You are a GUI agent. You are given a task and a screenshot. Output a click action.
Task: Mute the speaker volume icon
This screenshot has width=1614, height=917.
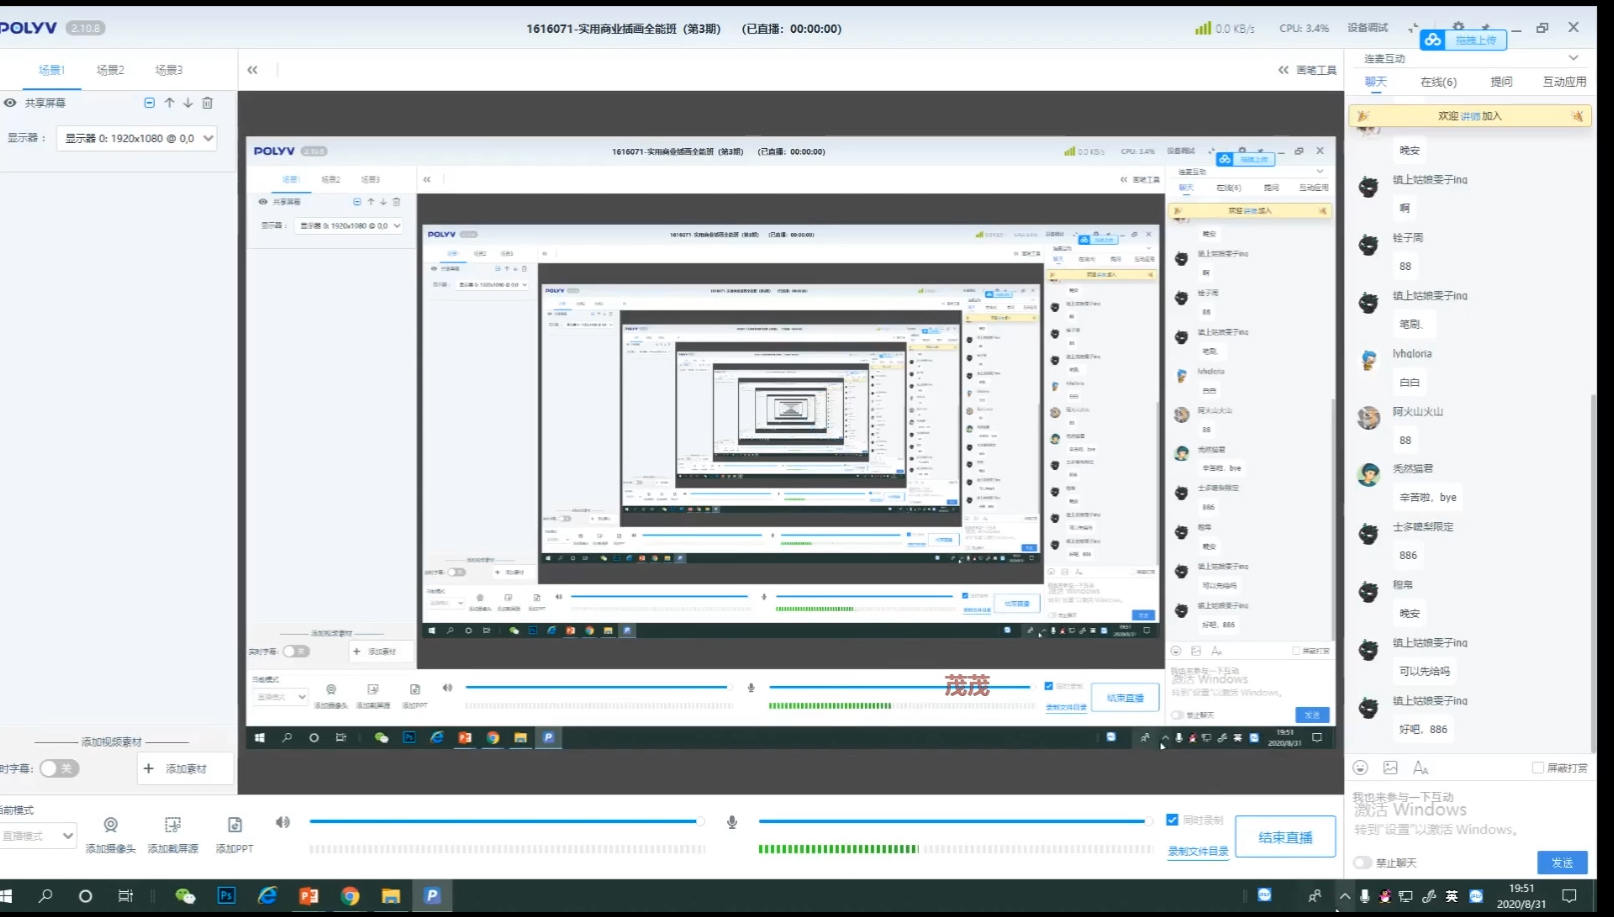click(x=283, y=822)
